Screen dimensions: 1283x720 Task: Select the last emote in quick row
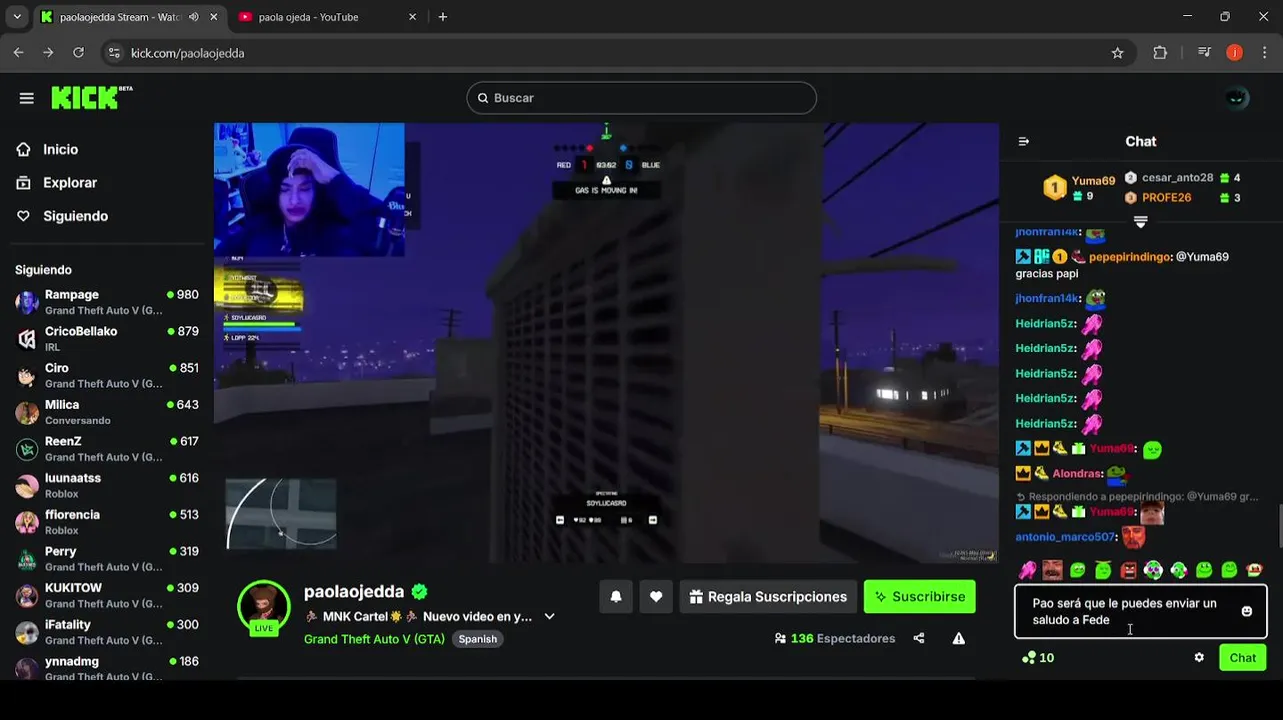(x=1254, y=570)
